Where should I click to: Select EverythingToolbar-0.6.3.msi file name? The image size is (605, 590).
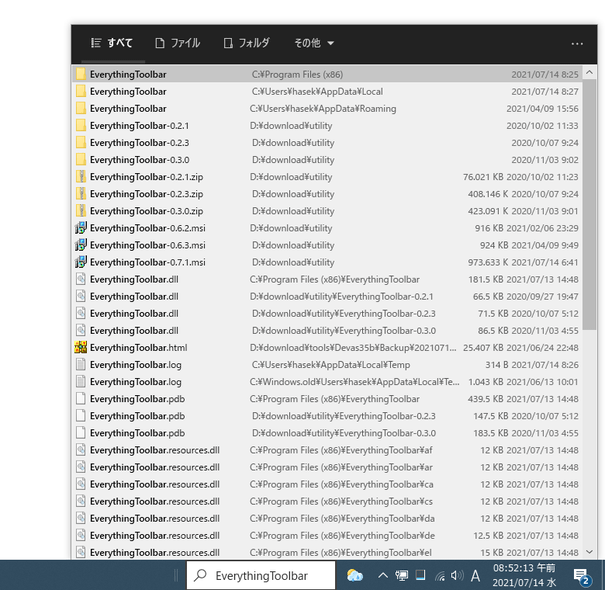pyautogui.click(x=147, y=245)
